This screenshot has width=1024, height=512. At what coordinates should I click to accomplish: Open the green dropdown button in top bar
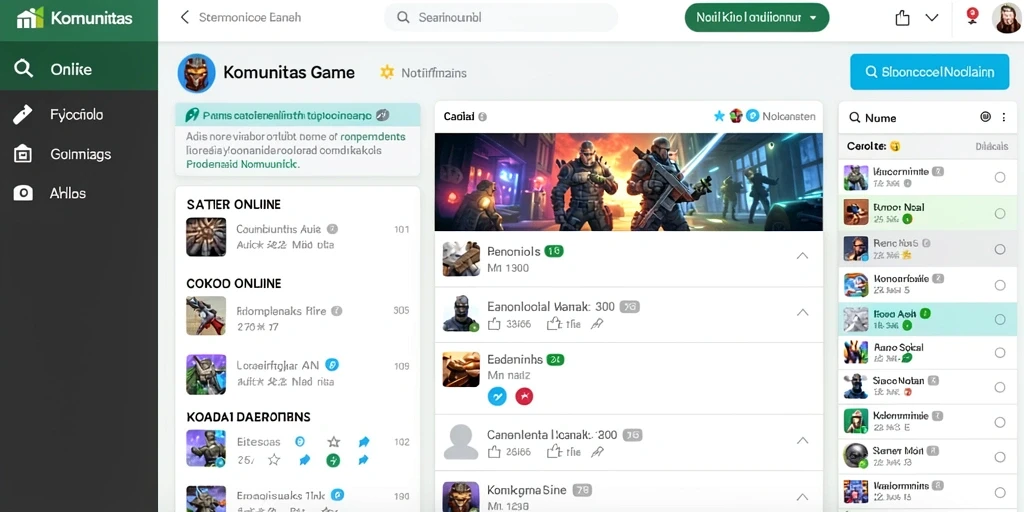(x=757, y=18)
